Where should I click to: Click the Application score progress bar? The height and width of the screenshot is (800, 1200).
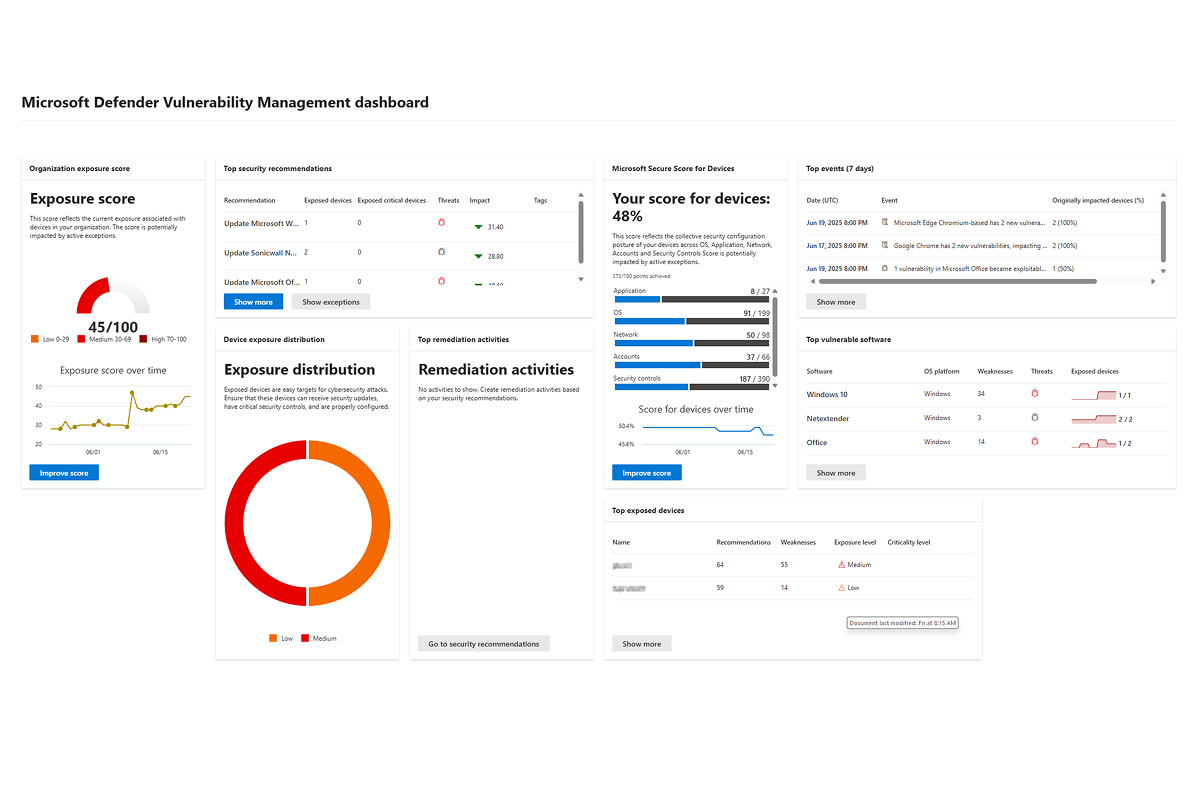(x=691, y=299)
